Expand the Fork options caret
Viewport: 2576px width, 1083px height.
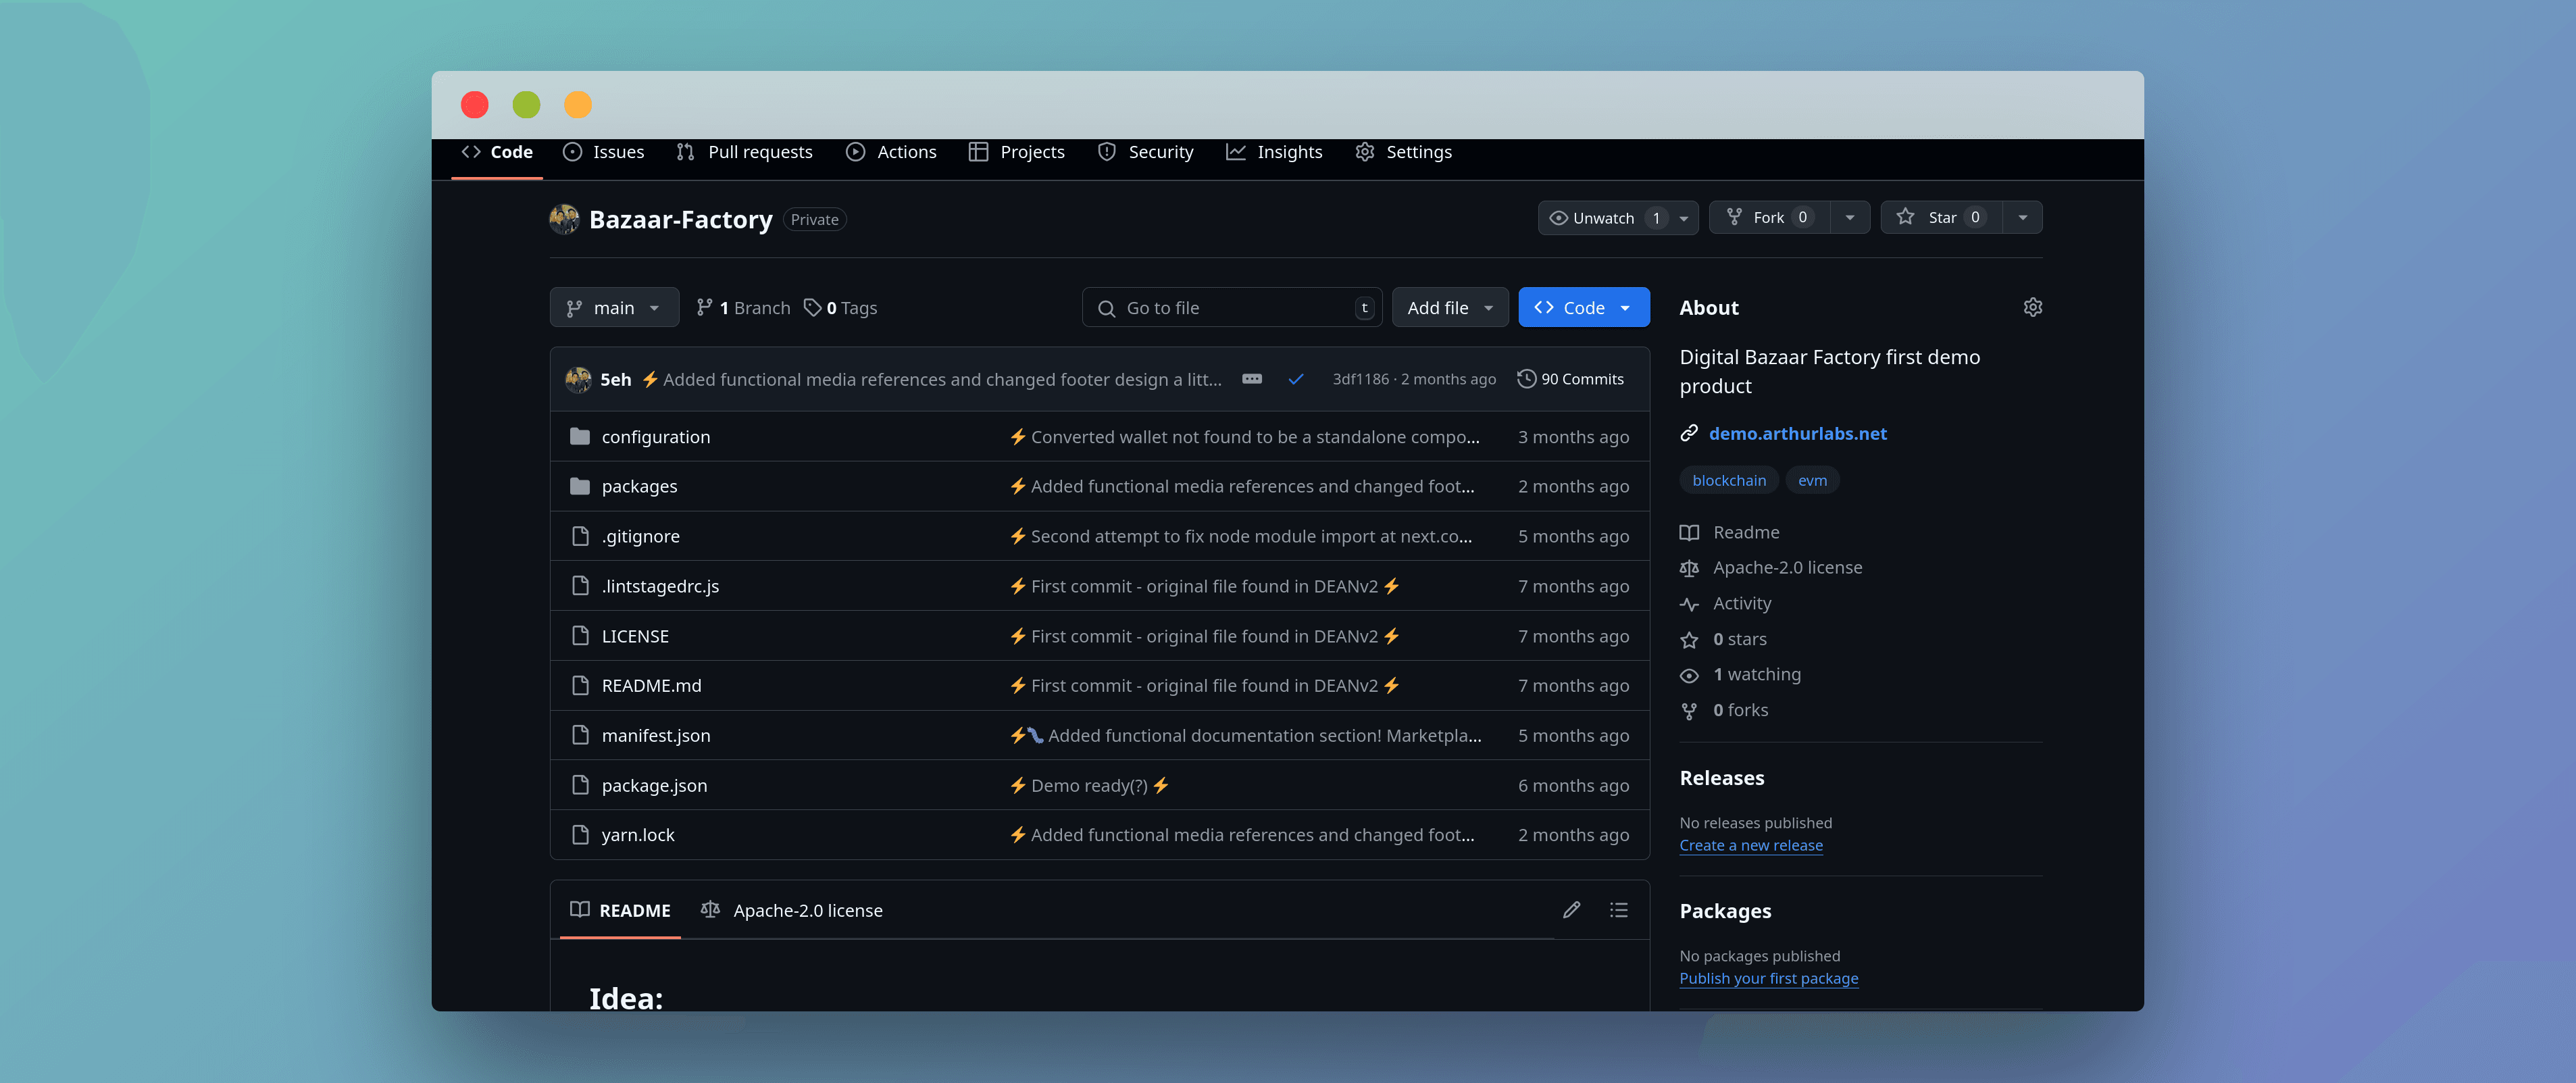click(x=1850, y=218)
